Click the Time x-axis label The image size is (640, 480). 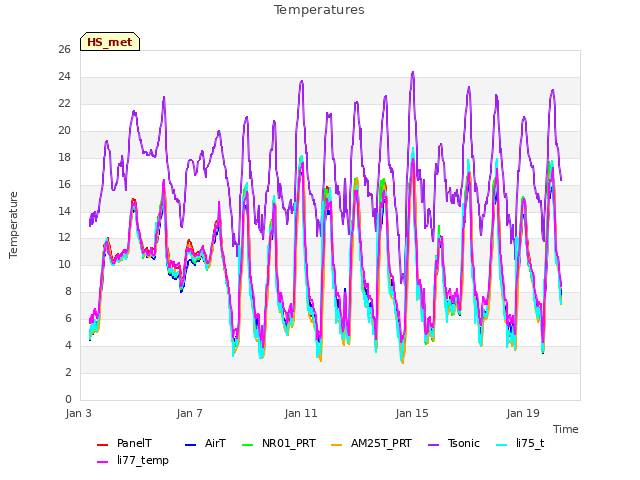point(566,429)
